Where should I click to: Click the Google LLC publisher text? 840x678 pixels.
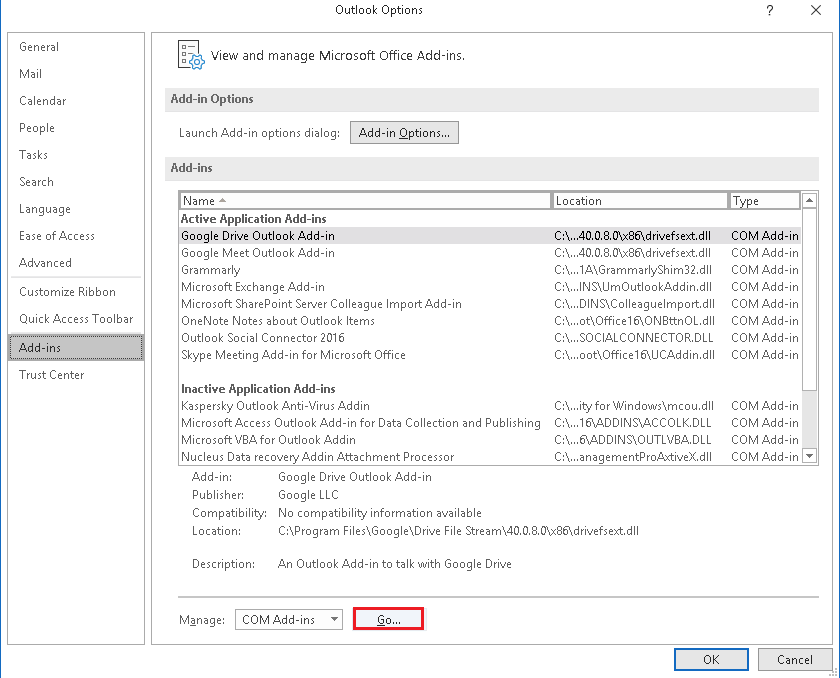click(308, 495)
